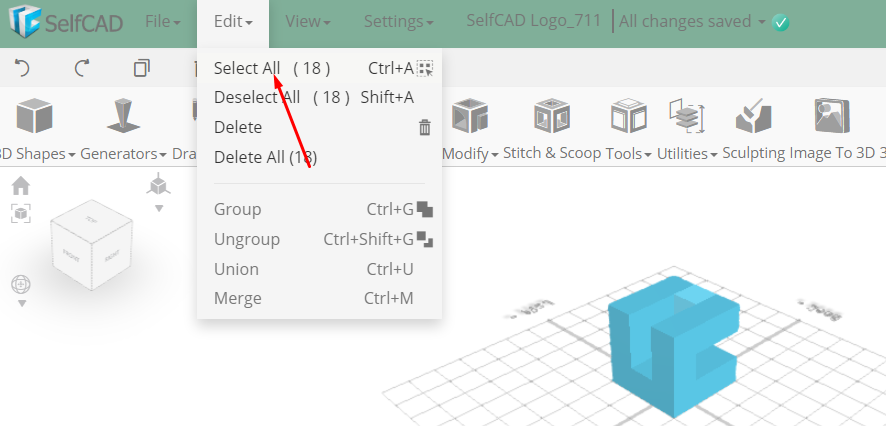Click the Undo arrow icon
Screen dimensions: 886x426
coord(22,68)
